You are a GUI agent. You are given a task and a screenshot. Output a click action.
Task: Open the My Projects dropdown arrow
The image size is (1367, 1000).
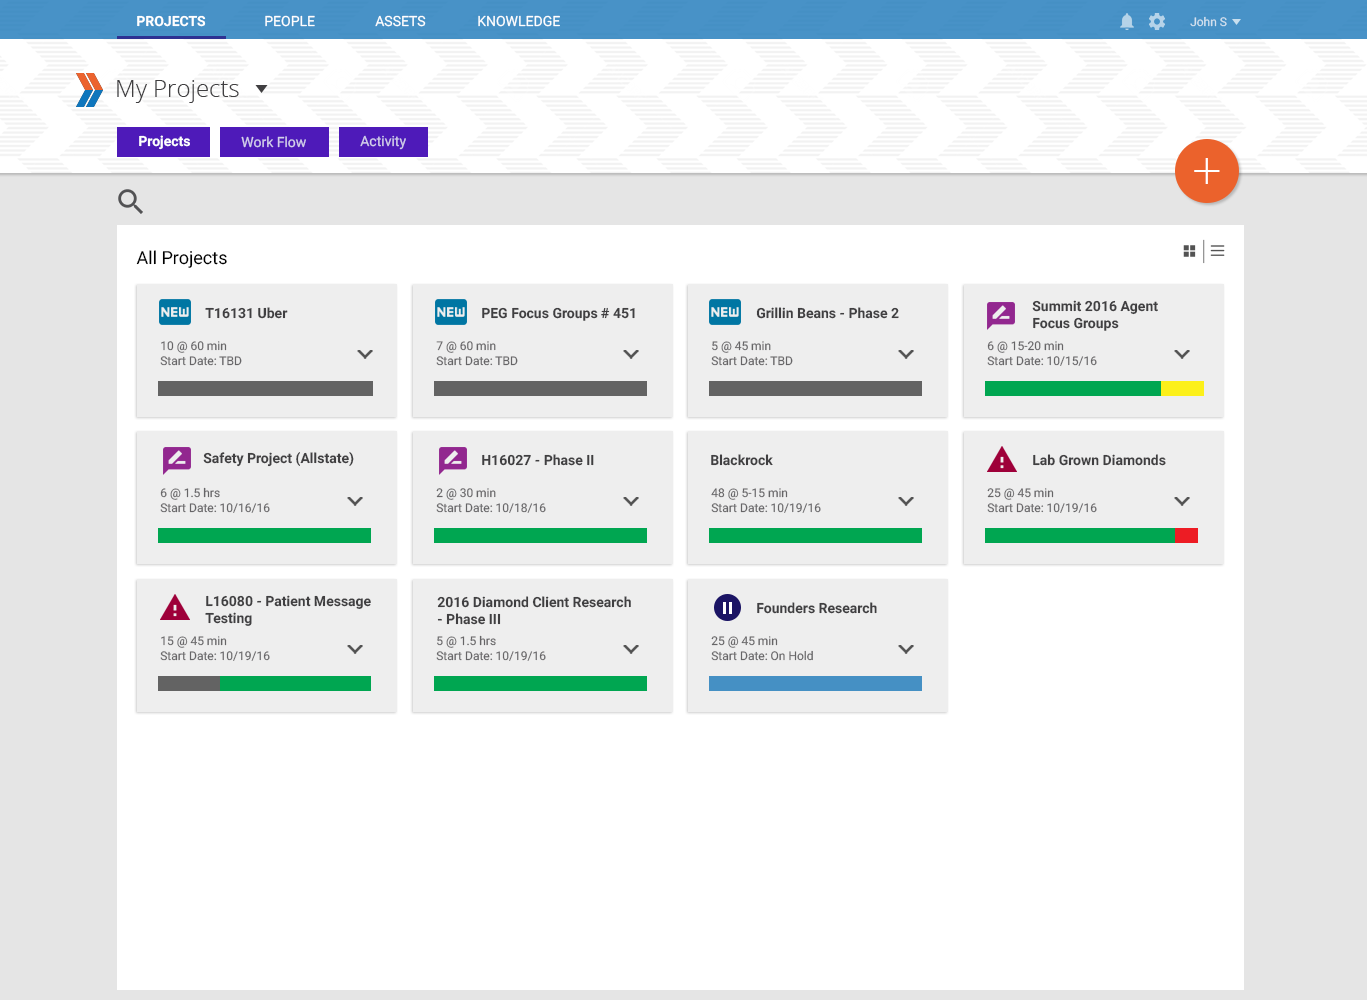point(262,89)
